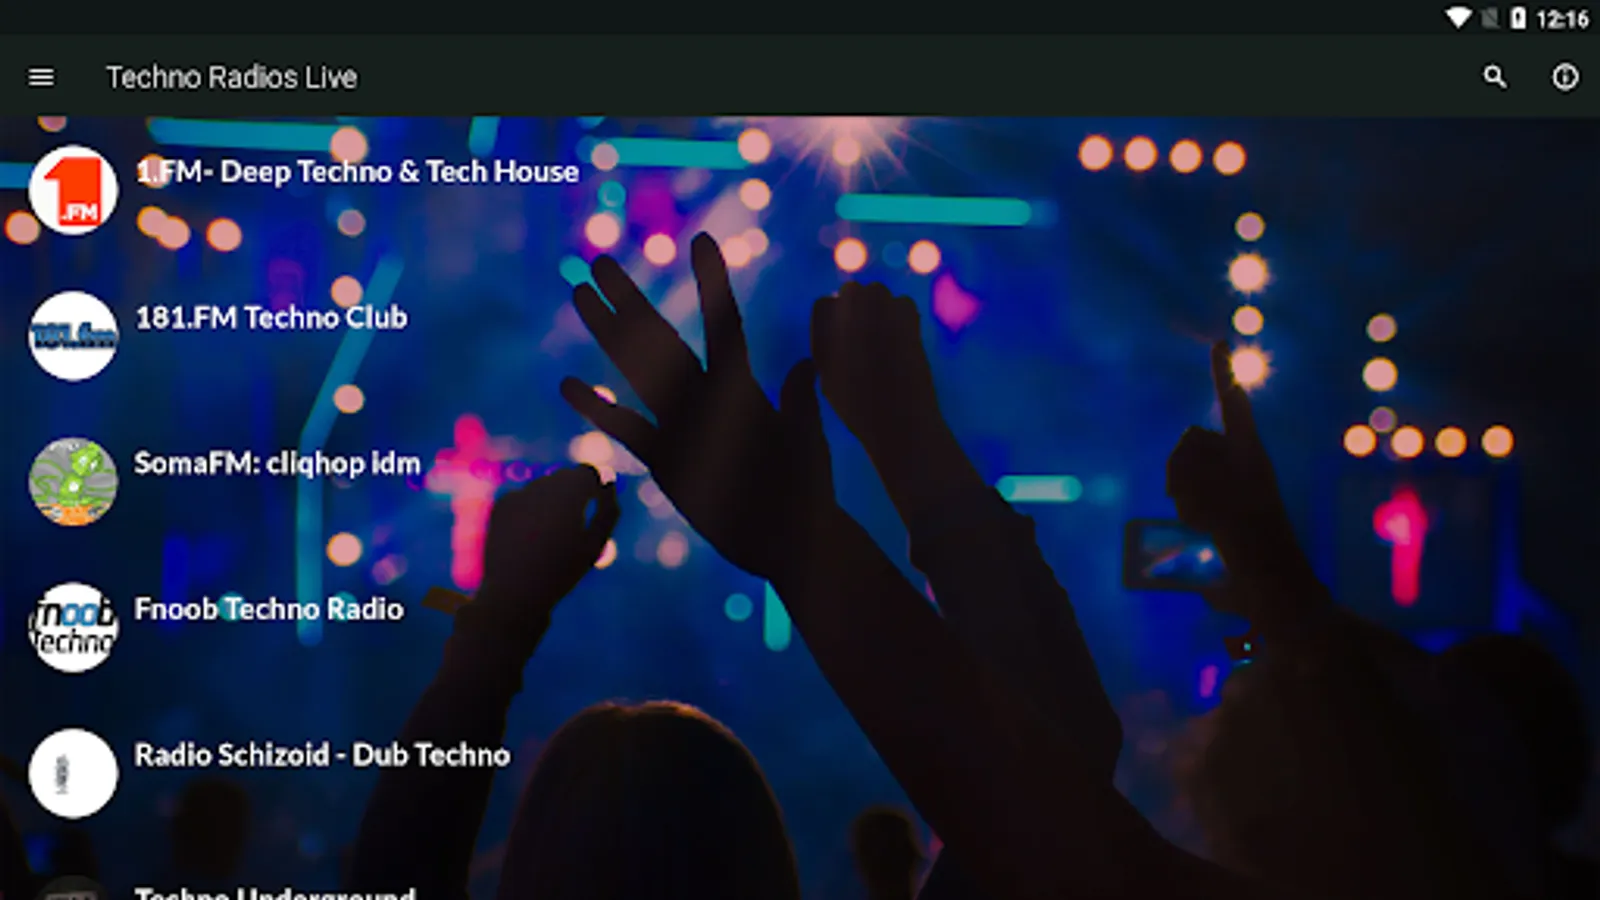Choose "Fnoob Techno Radio" station
Screen dimensions: 1600x900
click(x=269, y=609)
